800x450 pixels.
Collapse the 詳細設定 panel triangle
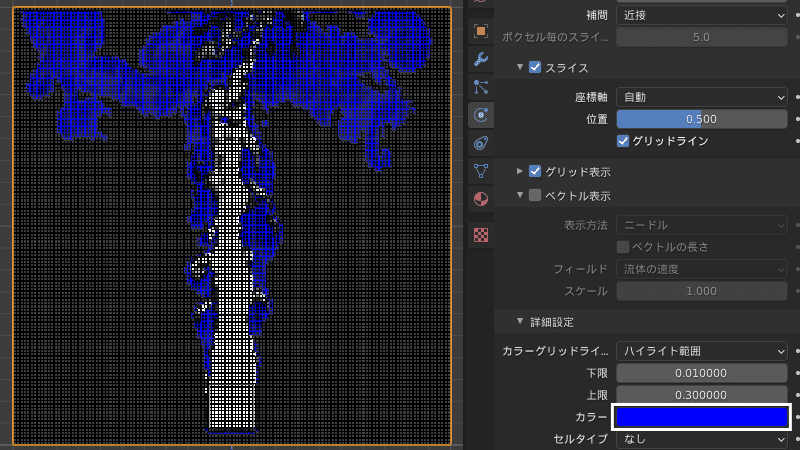(x=519, y=321)
